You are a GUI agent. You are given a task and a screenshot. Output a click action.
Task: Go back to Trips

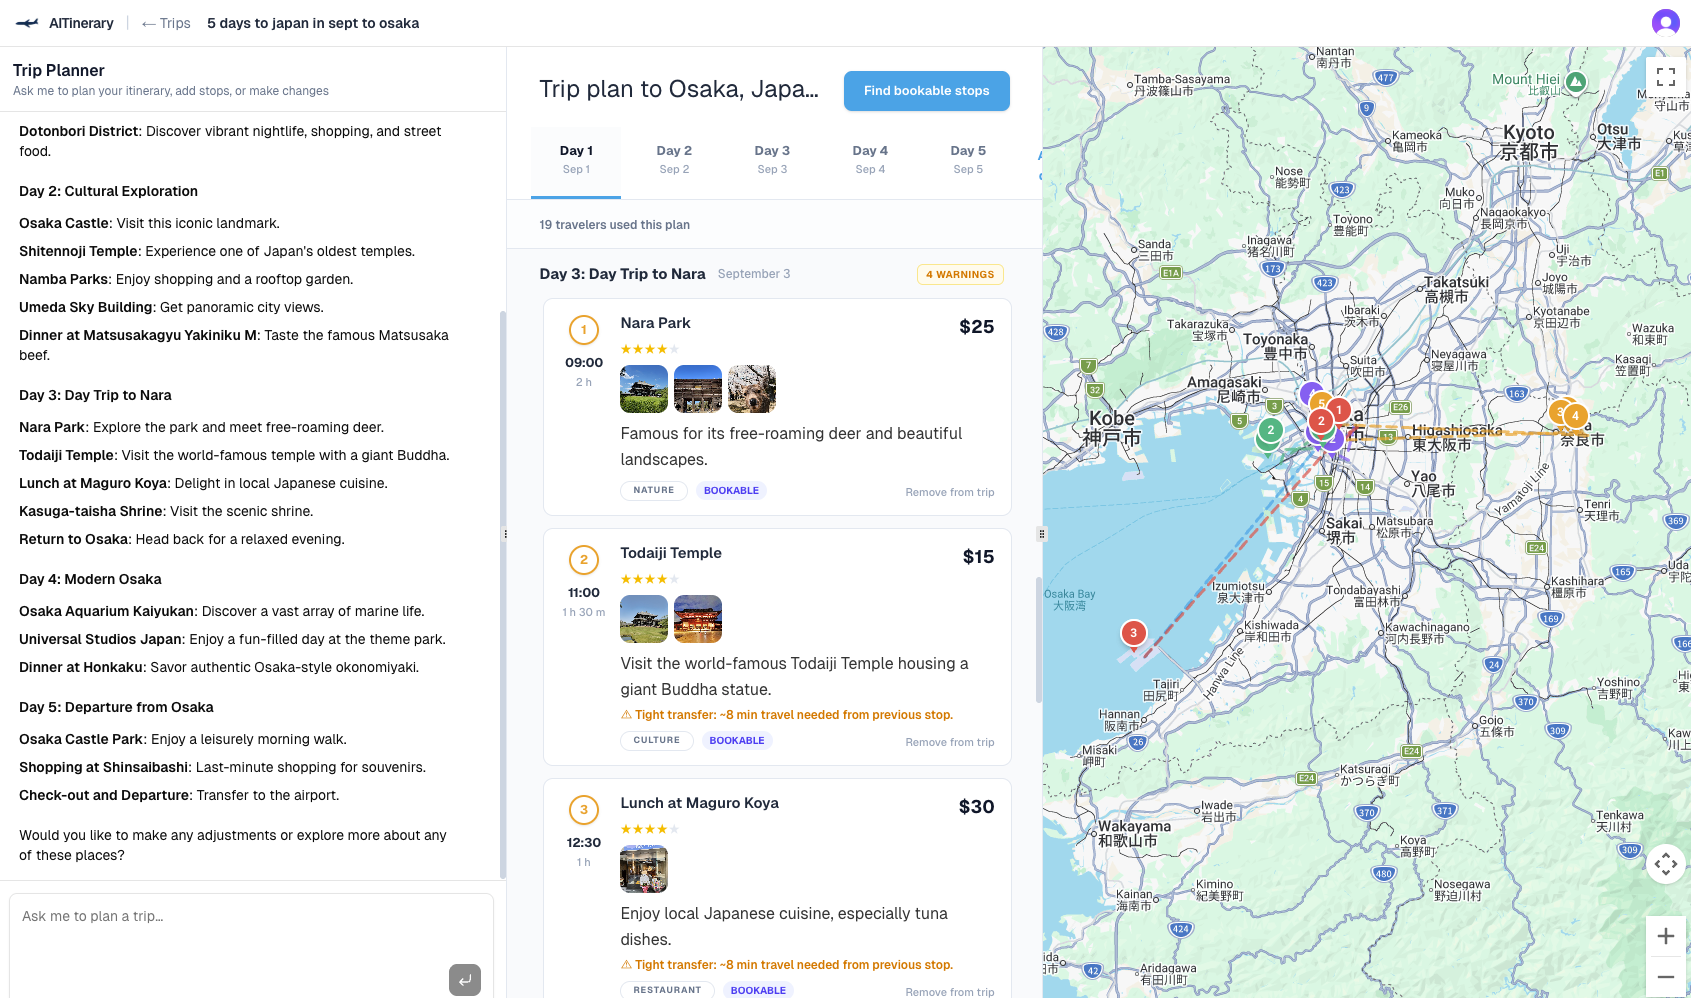click(166, 23)
